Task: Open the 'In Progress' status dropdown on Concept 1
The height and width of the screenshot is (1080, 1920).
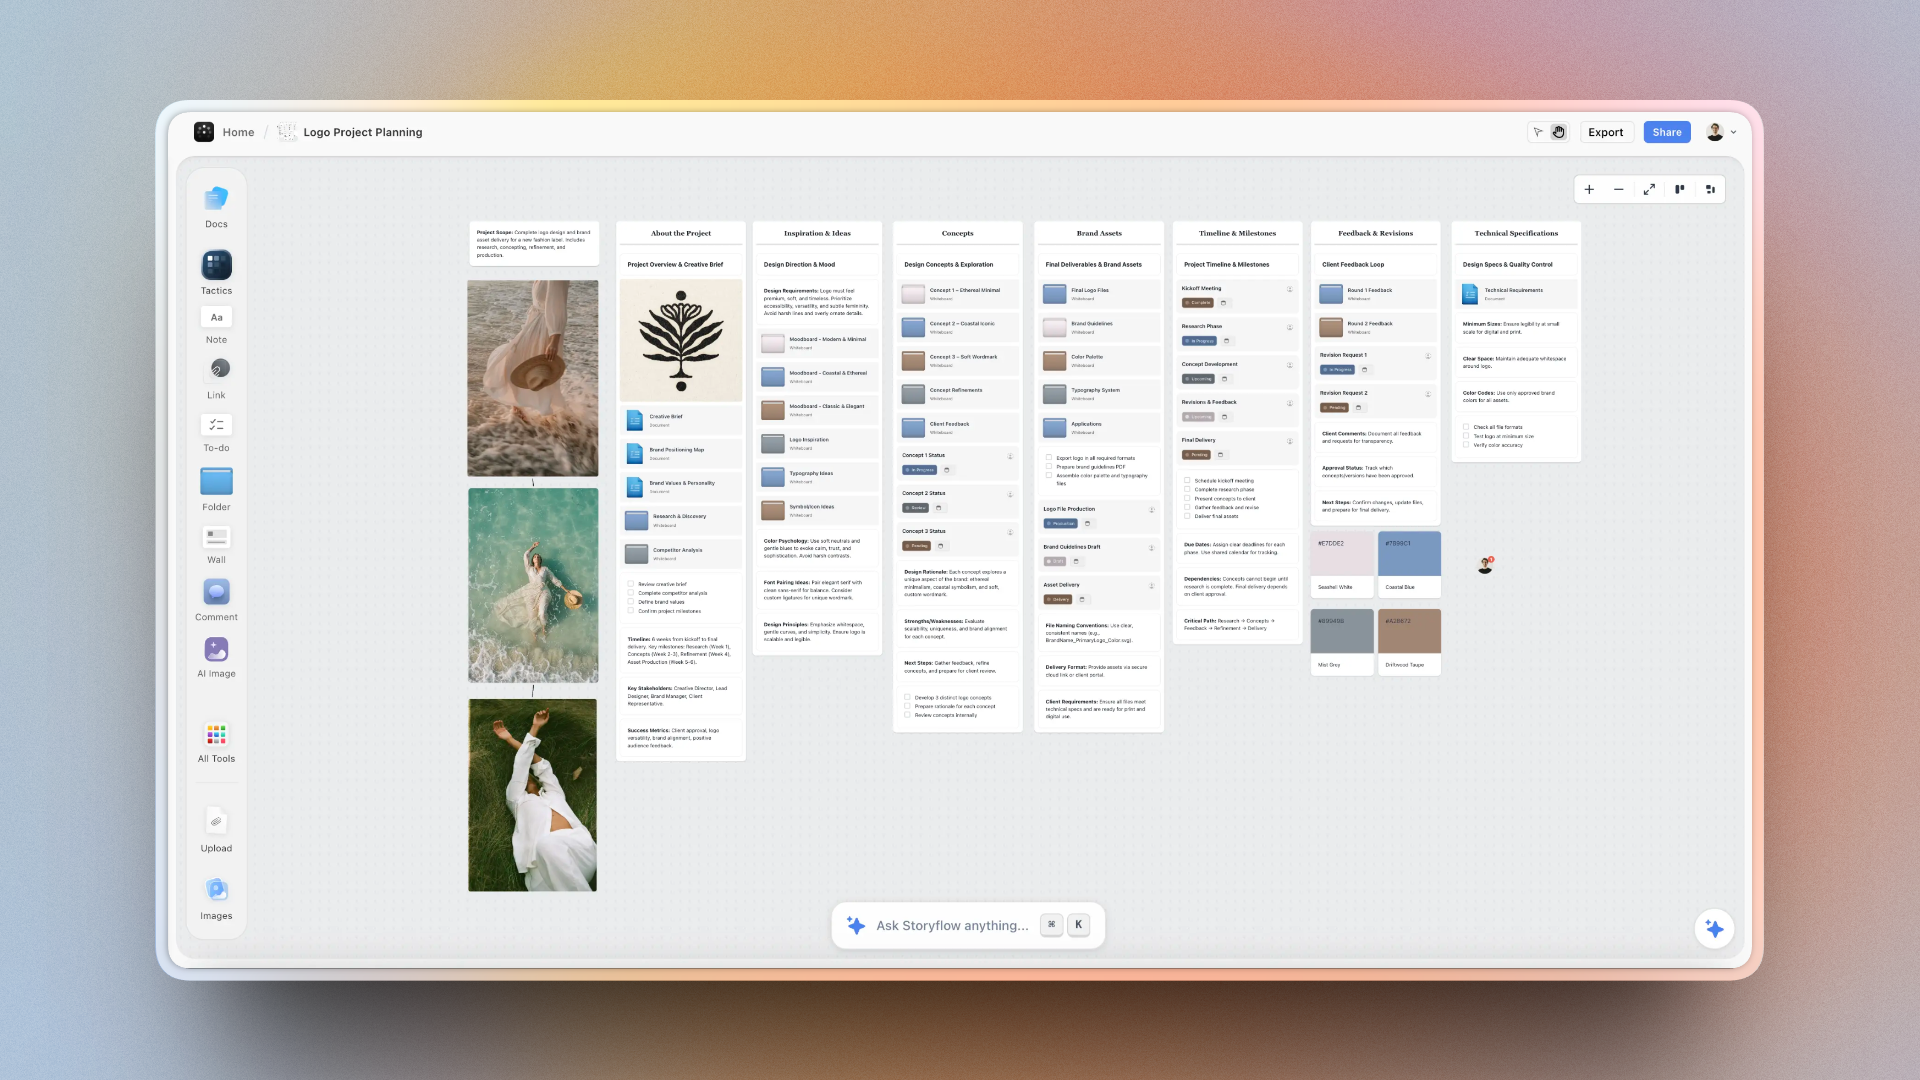Action: [919, 470]
